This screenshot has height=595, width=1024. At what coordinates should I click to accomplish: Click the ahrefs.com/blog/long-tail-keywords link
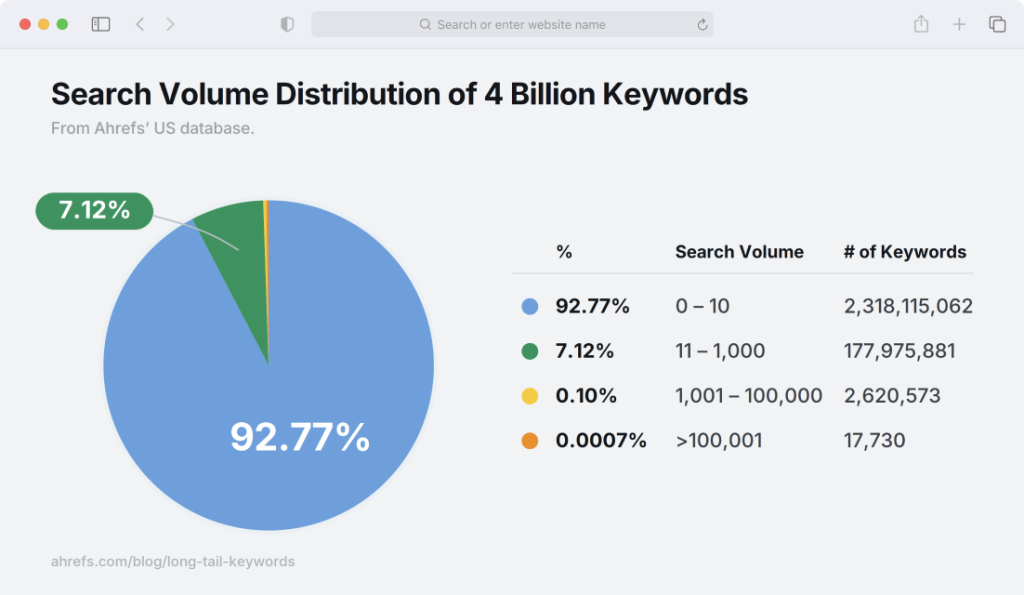click(173, 562)
